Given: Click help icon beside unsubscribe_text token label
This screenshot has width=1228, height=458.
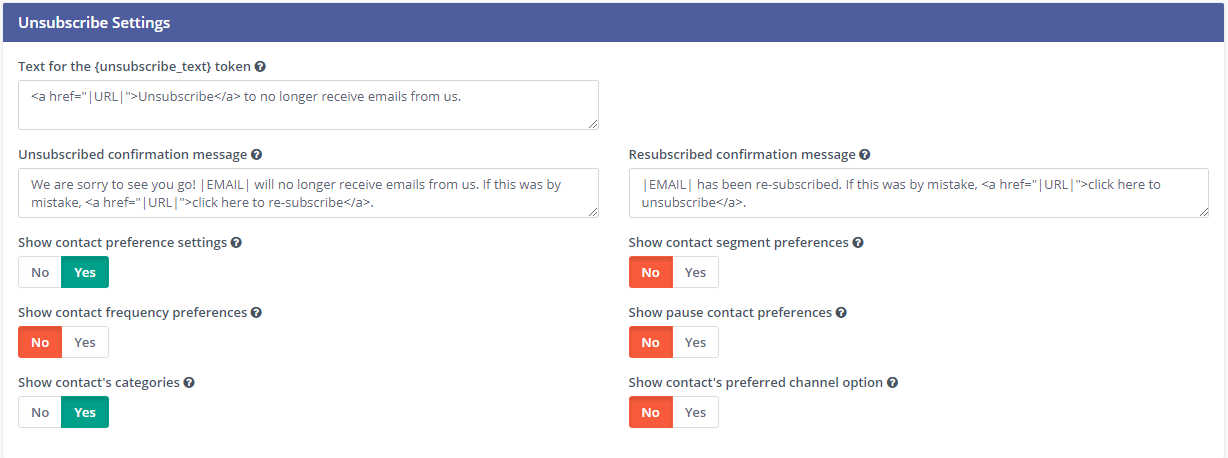Looking at the screenshot, I should click(260, 66).
